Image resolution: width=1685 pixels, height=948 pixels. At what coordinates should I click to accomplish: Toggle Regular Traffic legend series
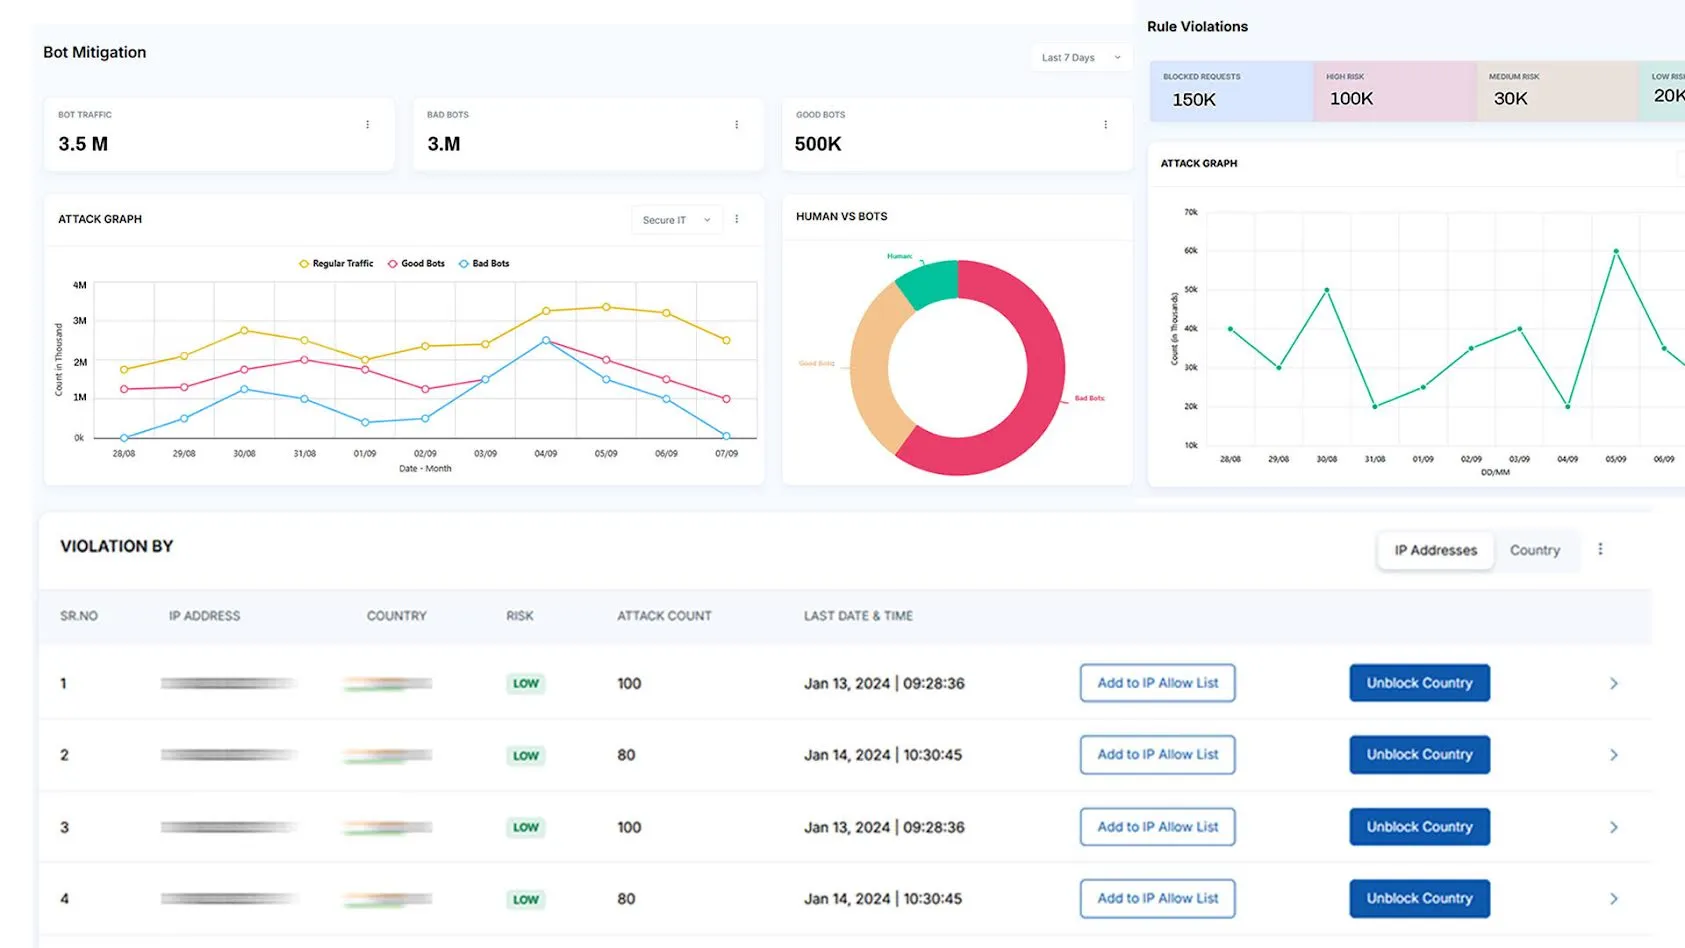point(336,264)
